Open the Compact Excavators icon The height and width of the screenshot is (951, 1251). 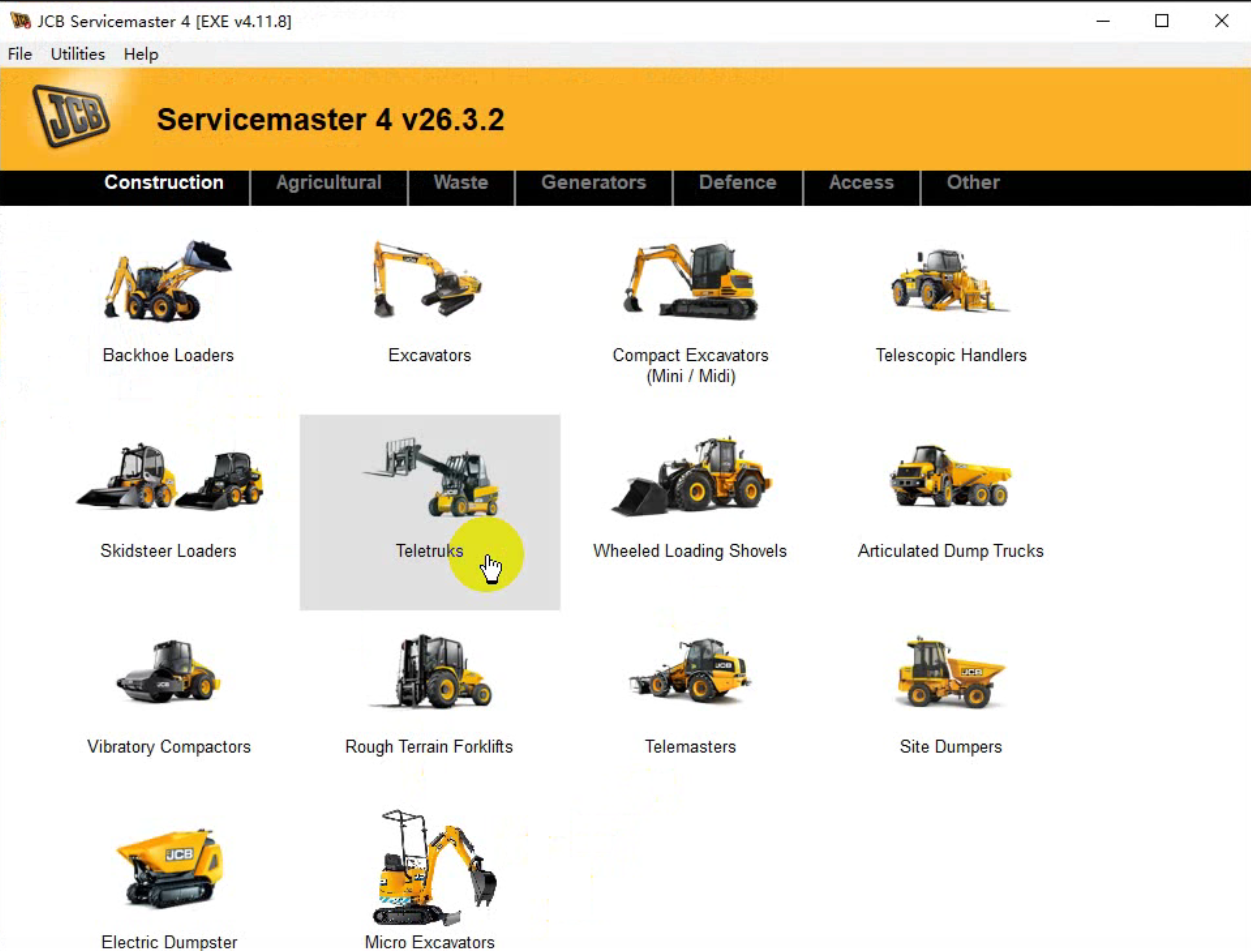(x=690, y=281)
